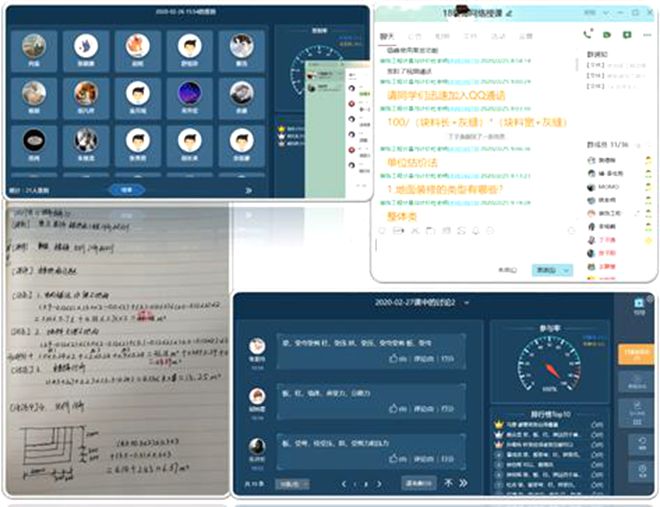
Task: Start a voice call with the phone icon
Action: point(589,33)
